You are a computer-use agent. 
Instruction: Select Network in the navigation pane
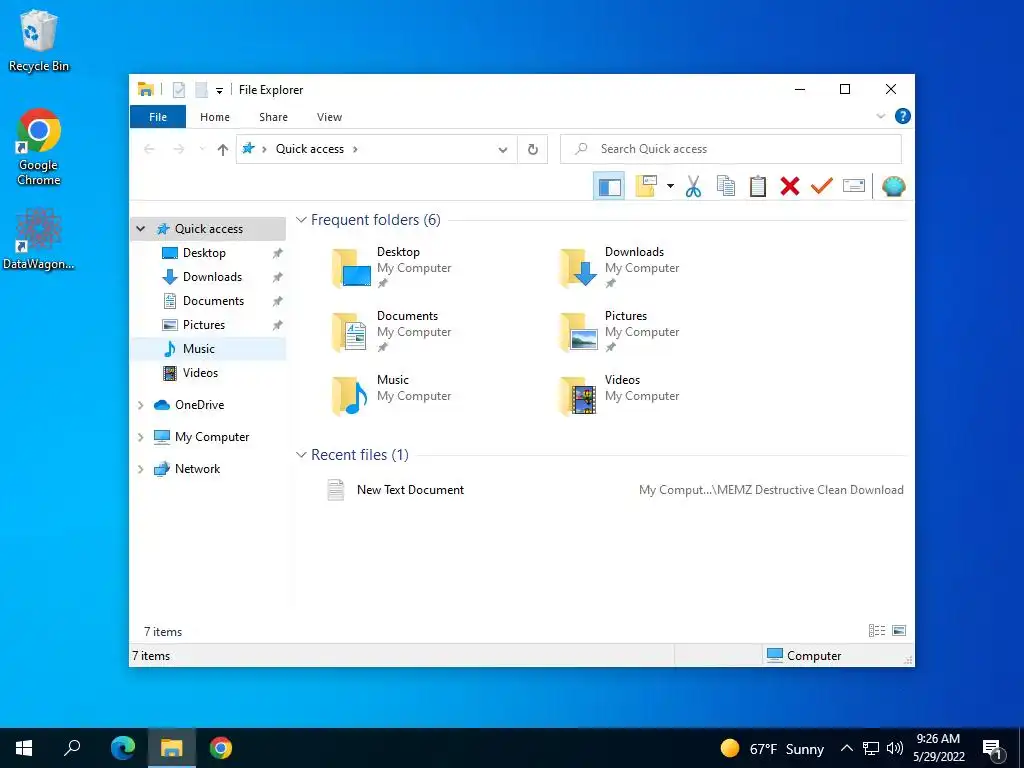click(197, 469)
